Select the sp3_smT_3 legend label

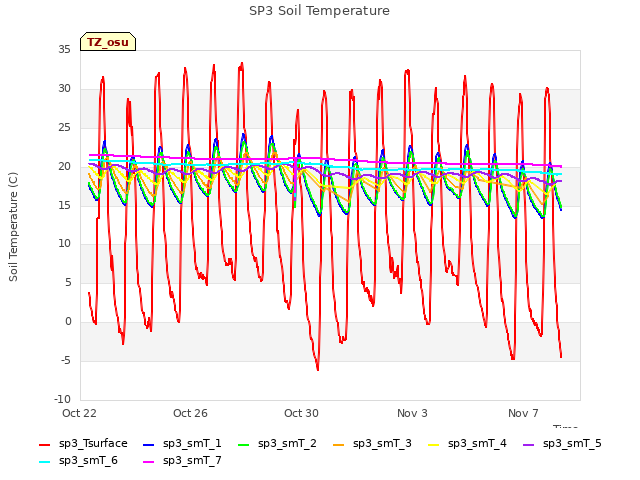pyautogui.click(x=382, y=444)
